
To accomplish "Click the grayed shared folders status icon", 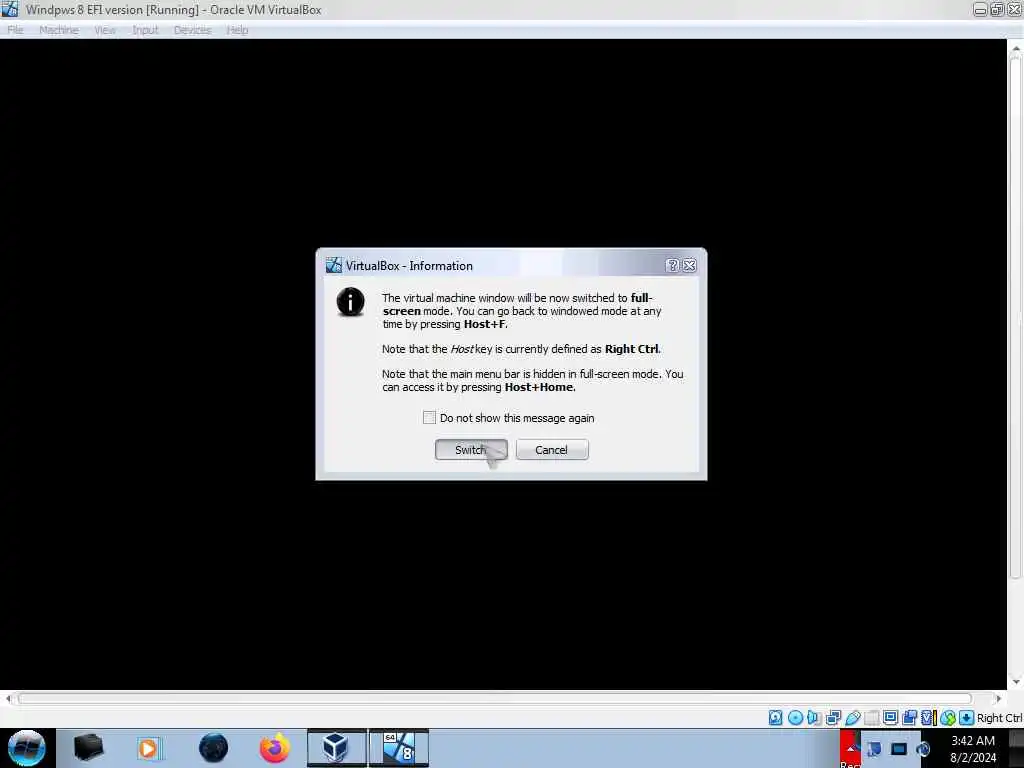I will click(871, 718).
